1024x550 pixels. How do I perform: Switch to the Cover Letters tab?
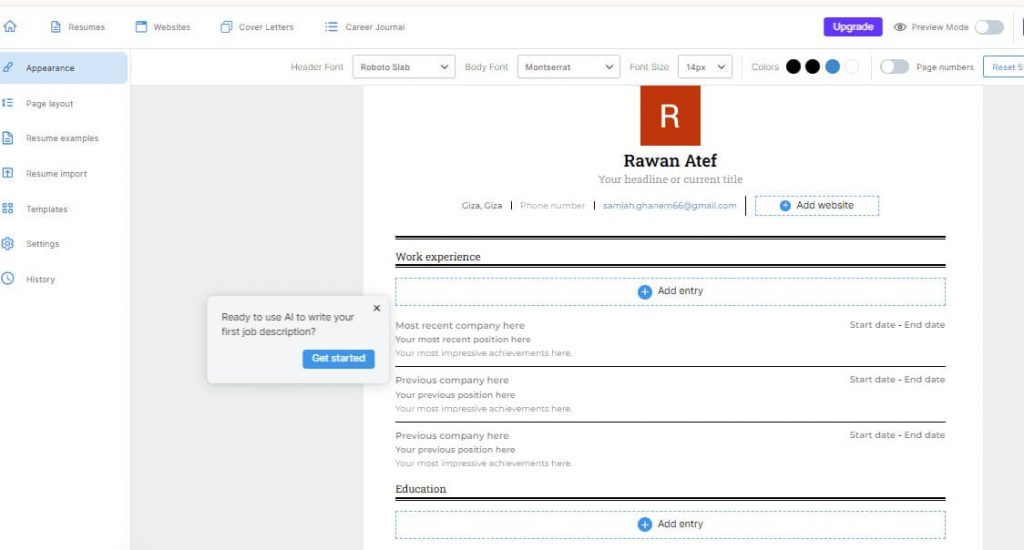pyautogui.click(x=257, y=27)
